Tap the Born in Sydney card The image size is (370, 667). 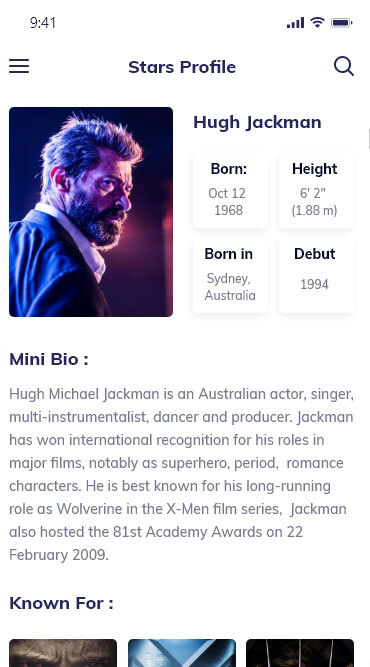click(230, 276)
